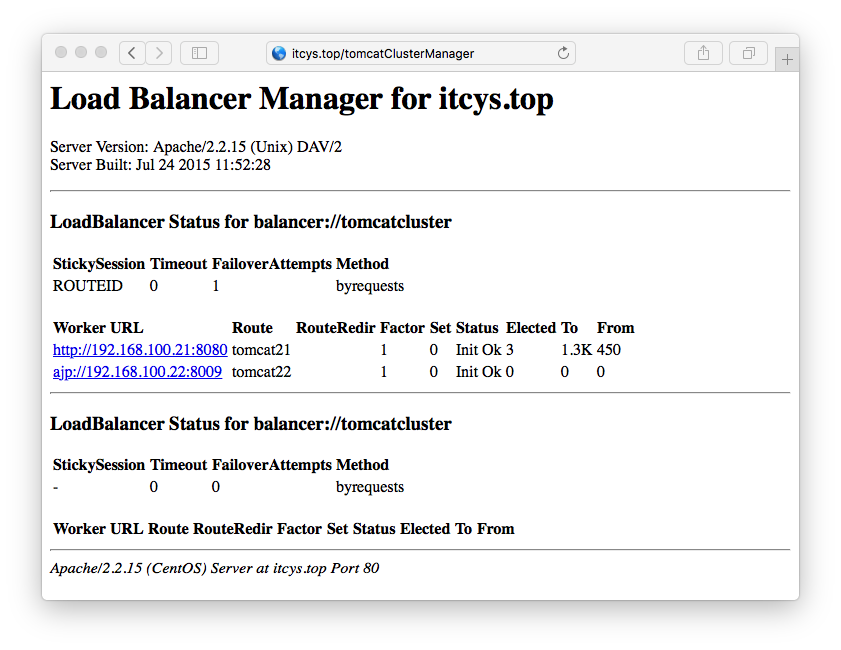
Task: Click the "1.3K" To value
Action: 577,350
